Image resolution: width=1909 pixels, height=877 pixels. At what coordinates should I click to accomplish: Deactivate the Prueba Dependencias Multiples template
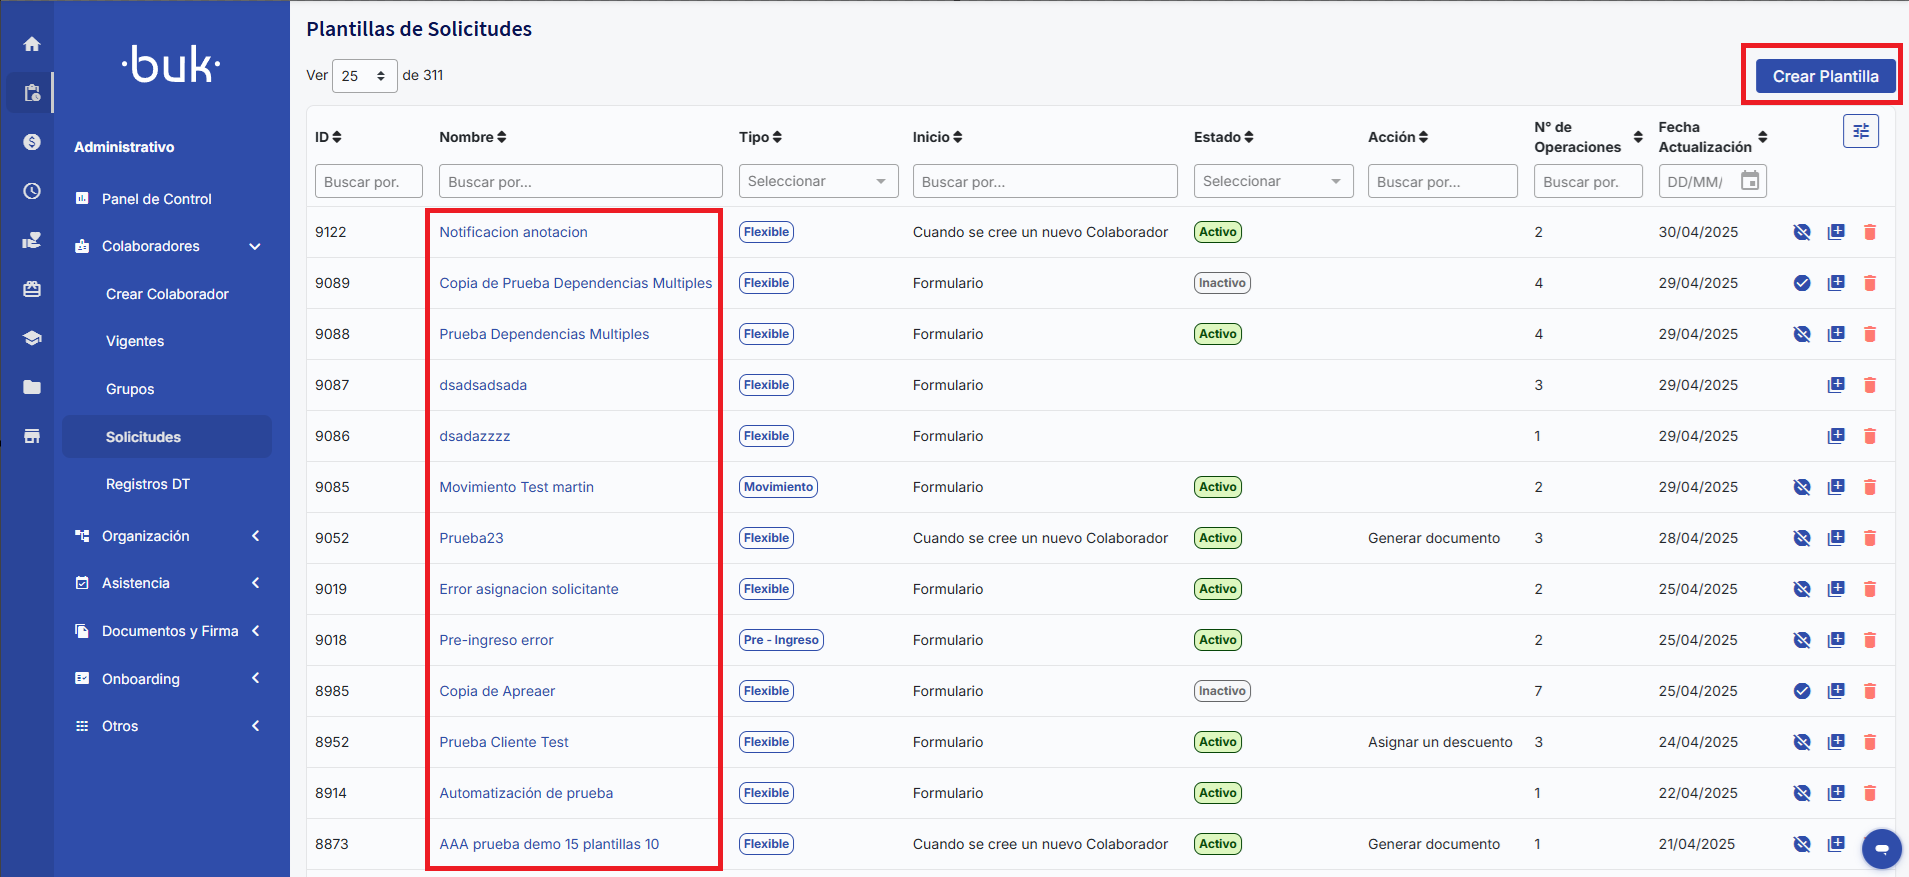tap(1802, 334)
